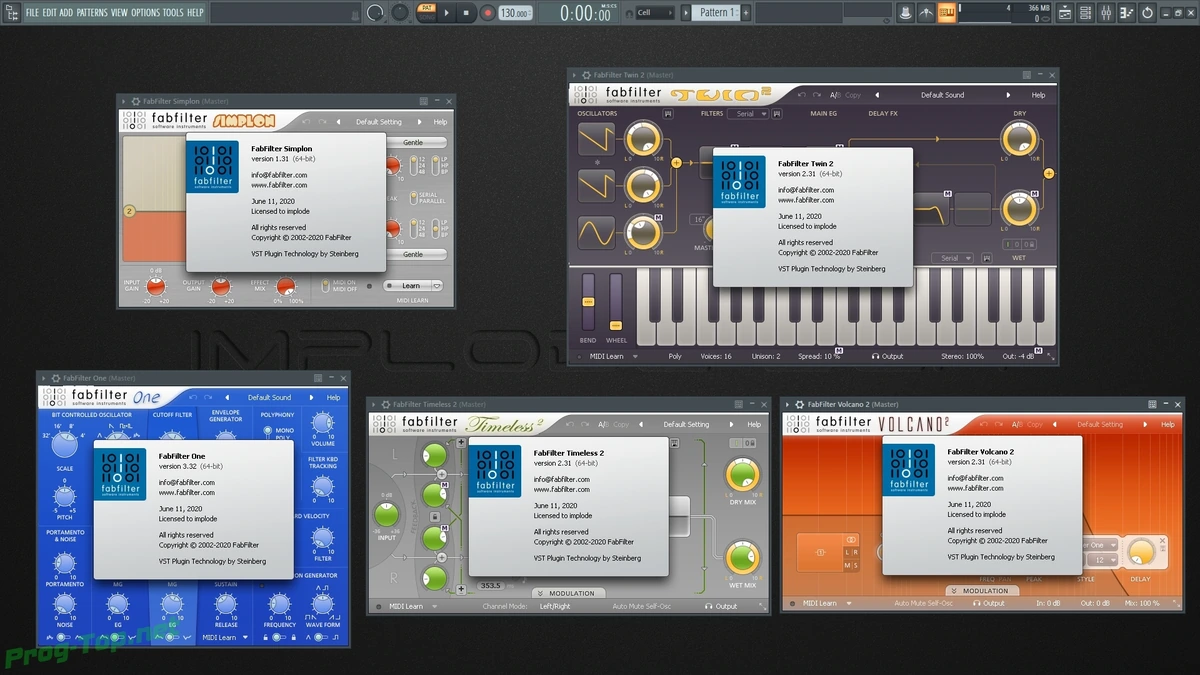Open the EDIT menu
The height and width of the screenshot is (675, 1200).
point(50,13)
